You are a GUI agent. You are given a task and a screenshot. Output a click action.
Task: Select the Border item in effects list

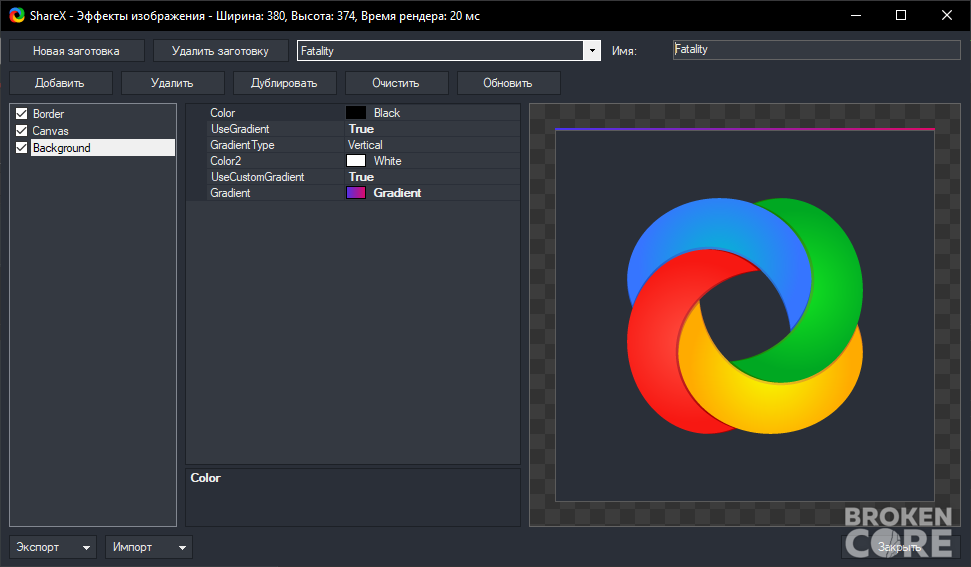(x=48, y=114)
